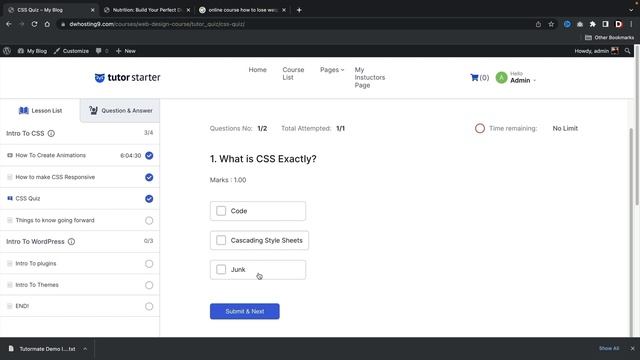
Task: Open the extensions puzzle icon
Action: pos(593,24)
